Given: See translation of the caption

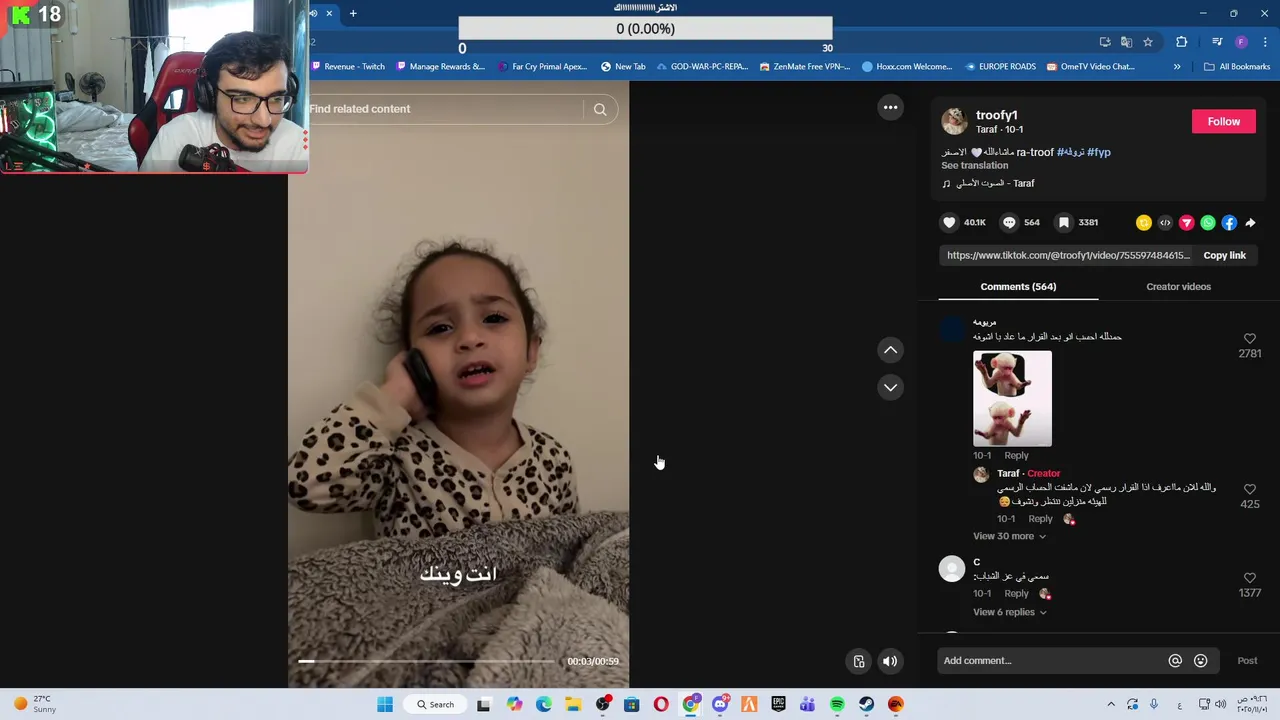Looking at the screenshot, I should [974, 165].
